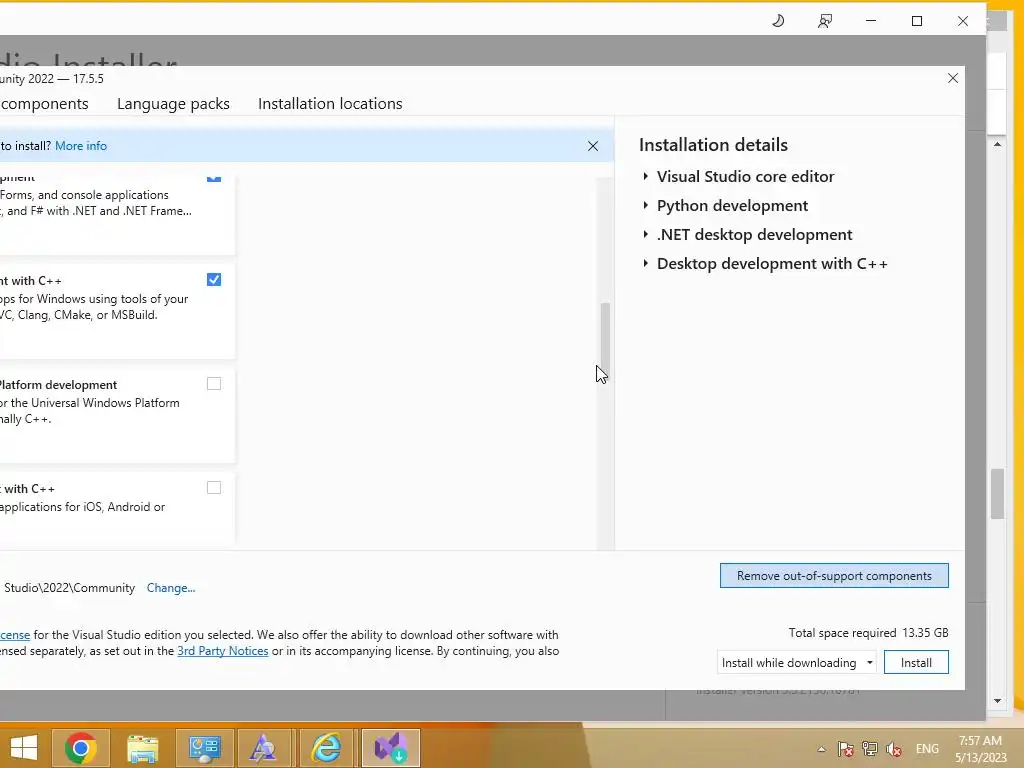
Task: Select the 'Total space required 13.35 GB' text
Action: pyautogui.click(x=868, y=633)
